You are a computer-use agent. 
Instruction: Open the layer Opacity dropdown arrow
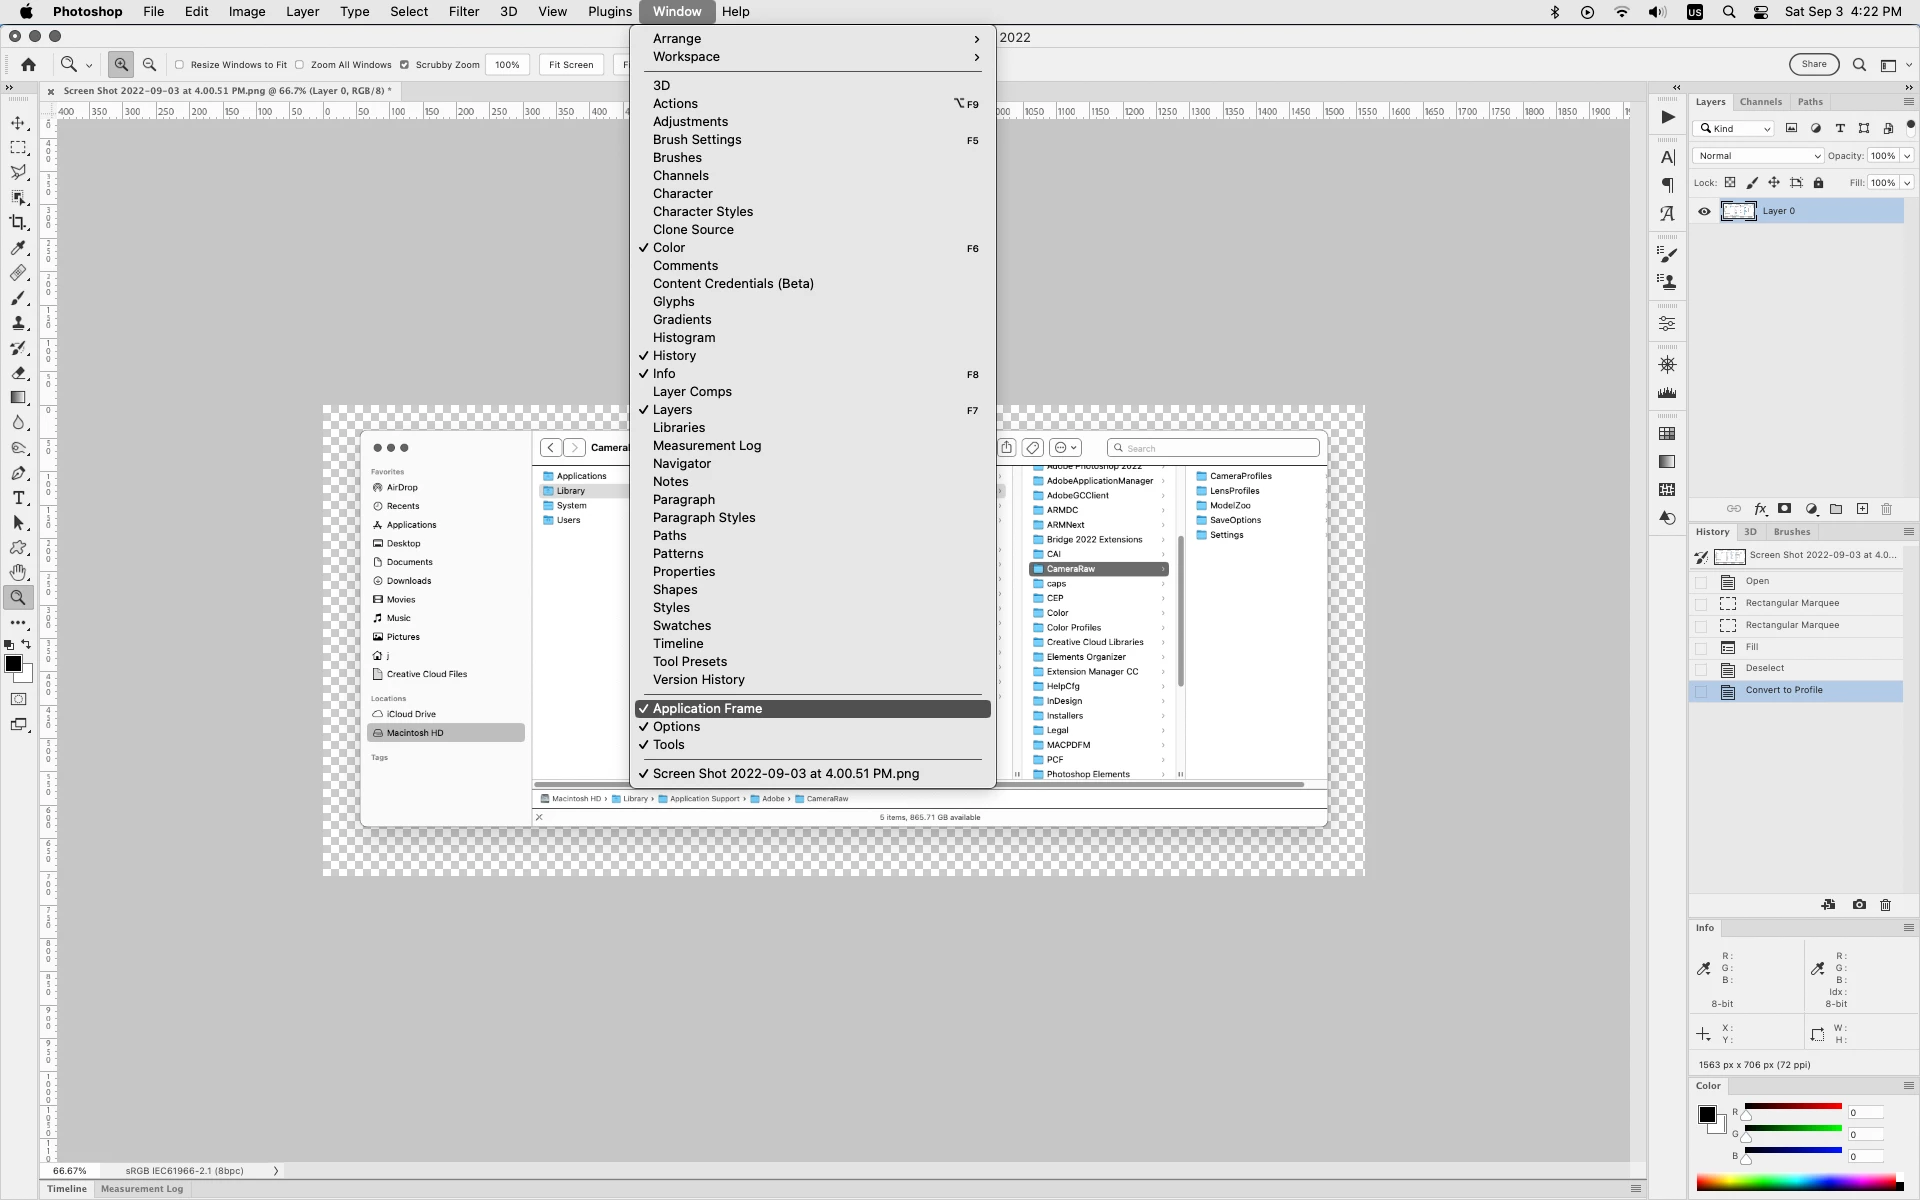coord(1907,156)
